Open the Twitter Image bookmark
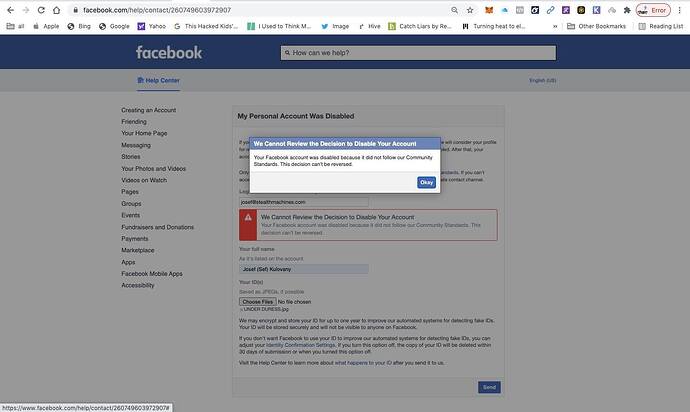 335,26
